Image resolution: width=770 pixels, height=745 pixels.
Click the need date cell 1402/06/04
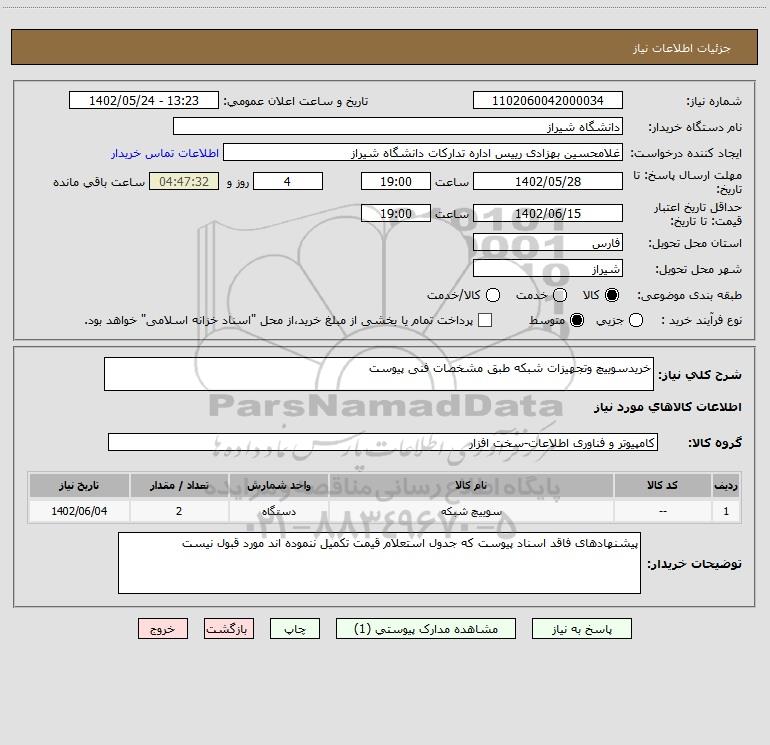(x=79, y=511)
